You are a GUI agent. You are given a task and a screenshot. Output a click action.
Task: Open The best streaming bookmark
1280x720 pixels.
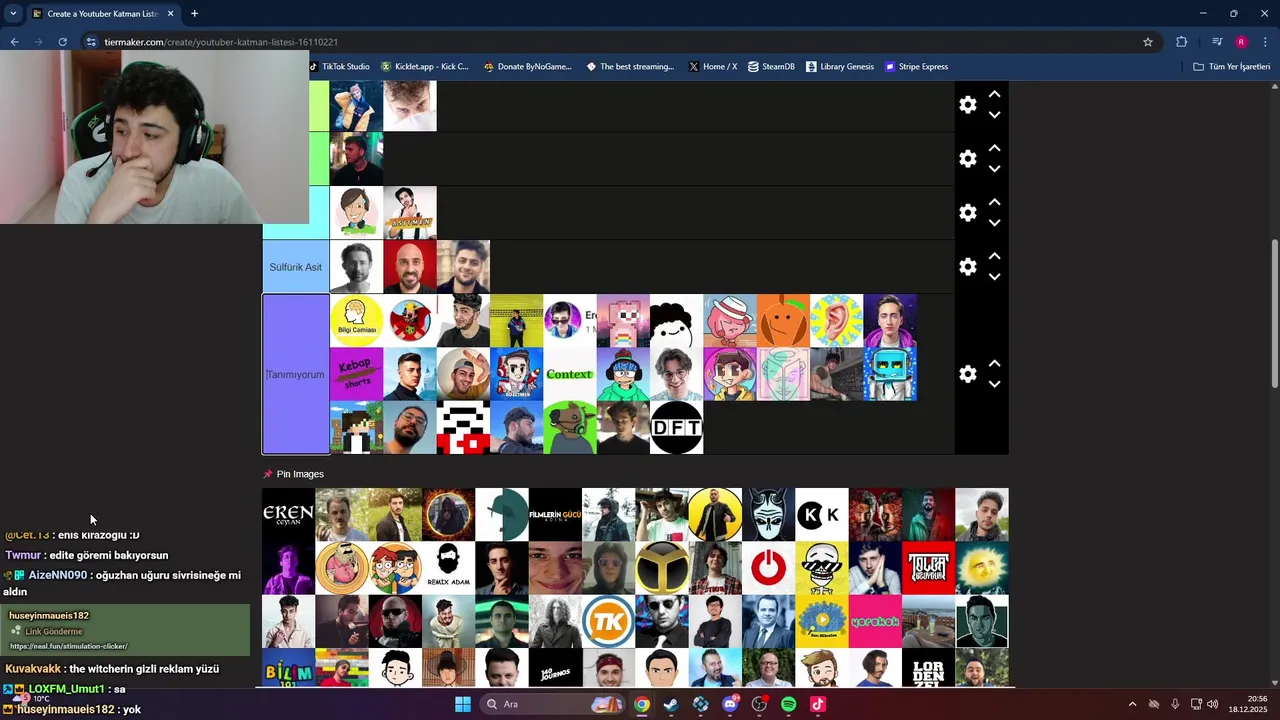pyautogui.click(x=630, y=67)
